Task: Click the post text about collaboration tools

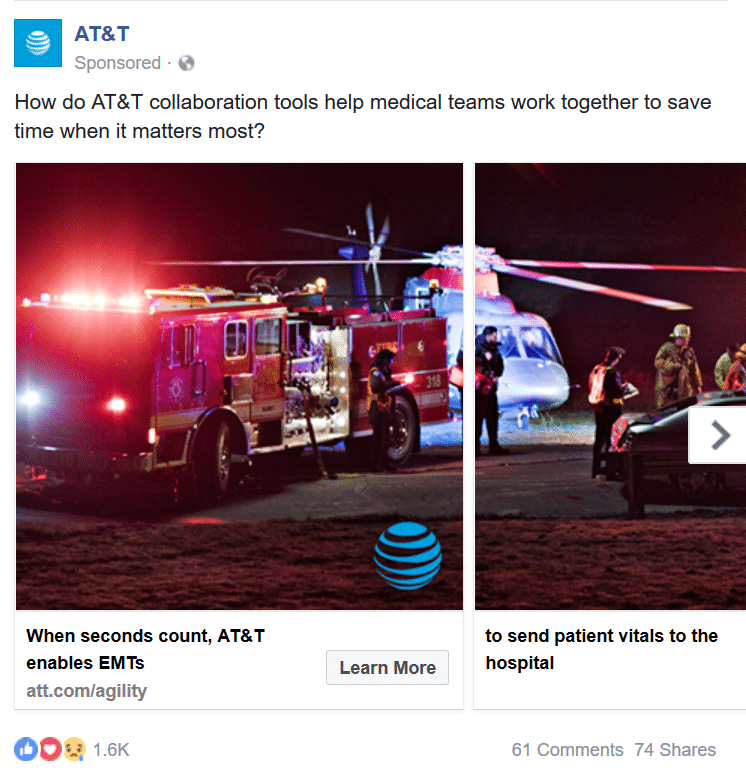Action: (x=363, y=117)
